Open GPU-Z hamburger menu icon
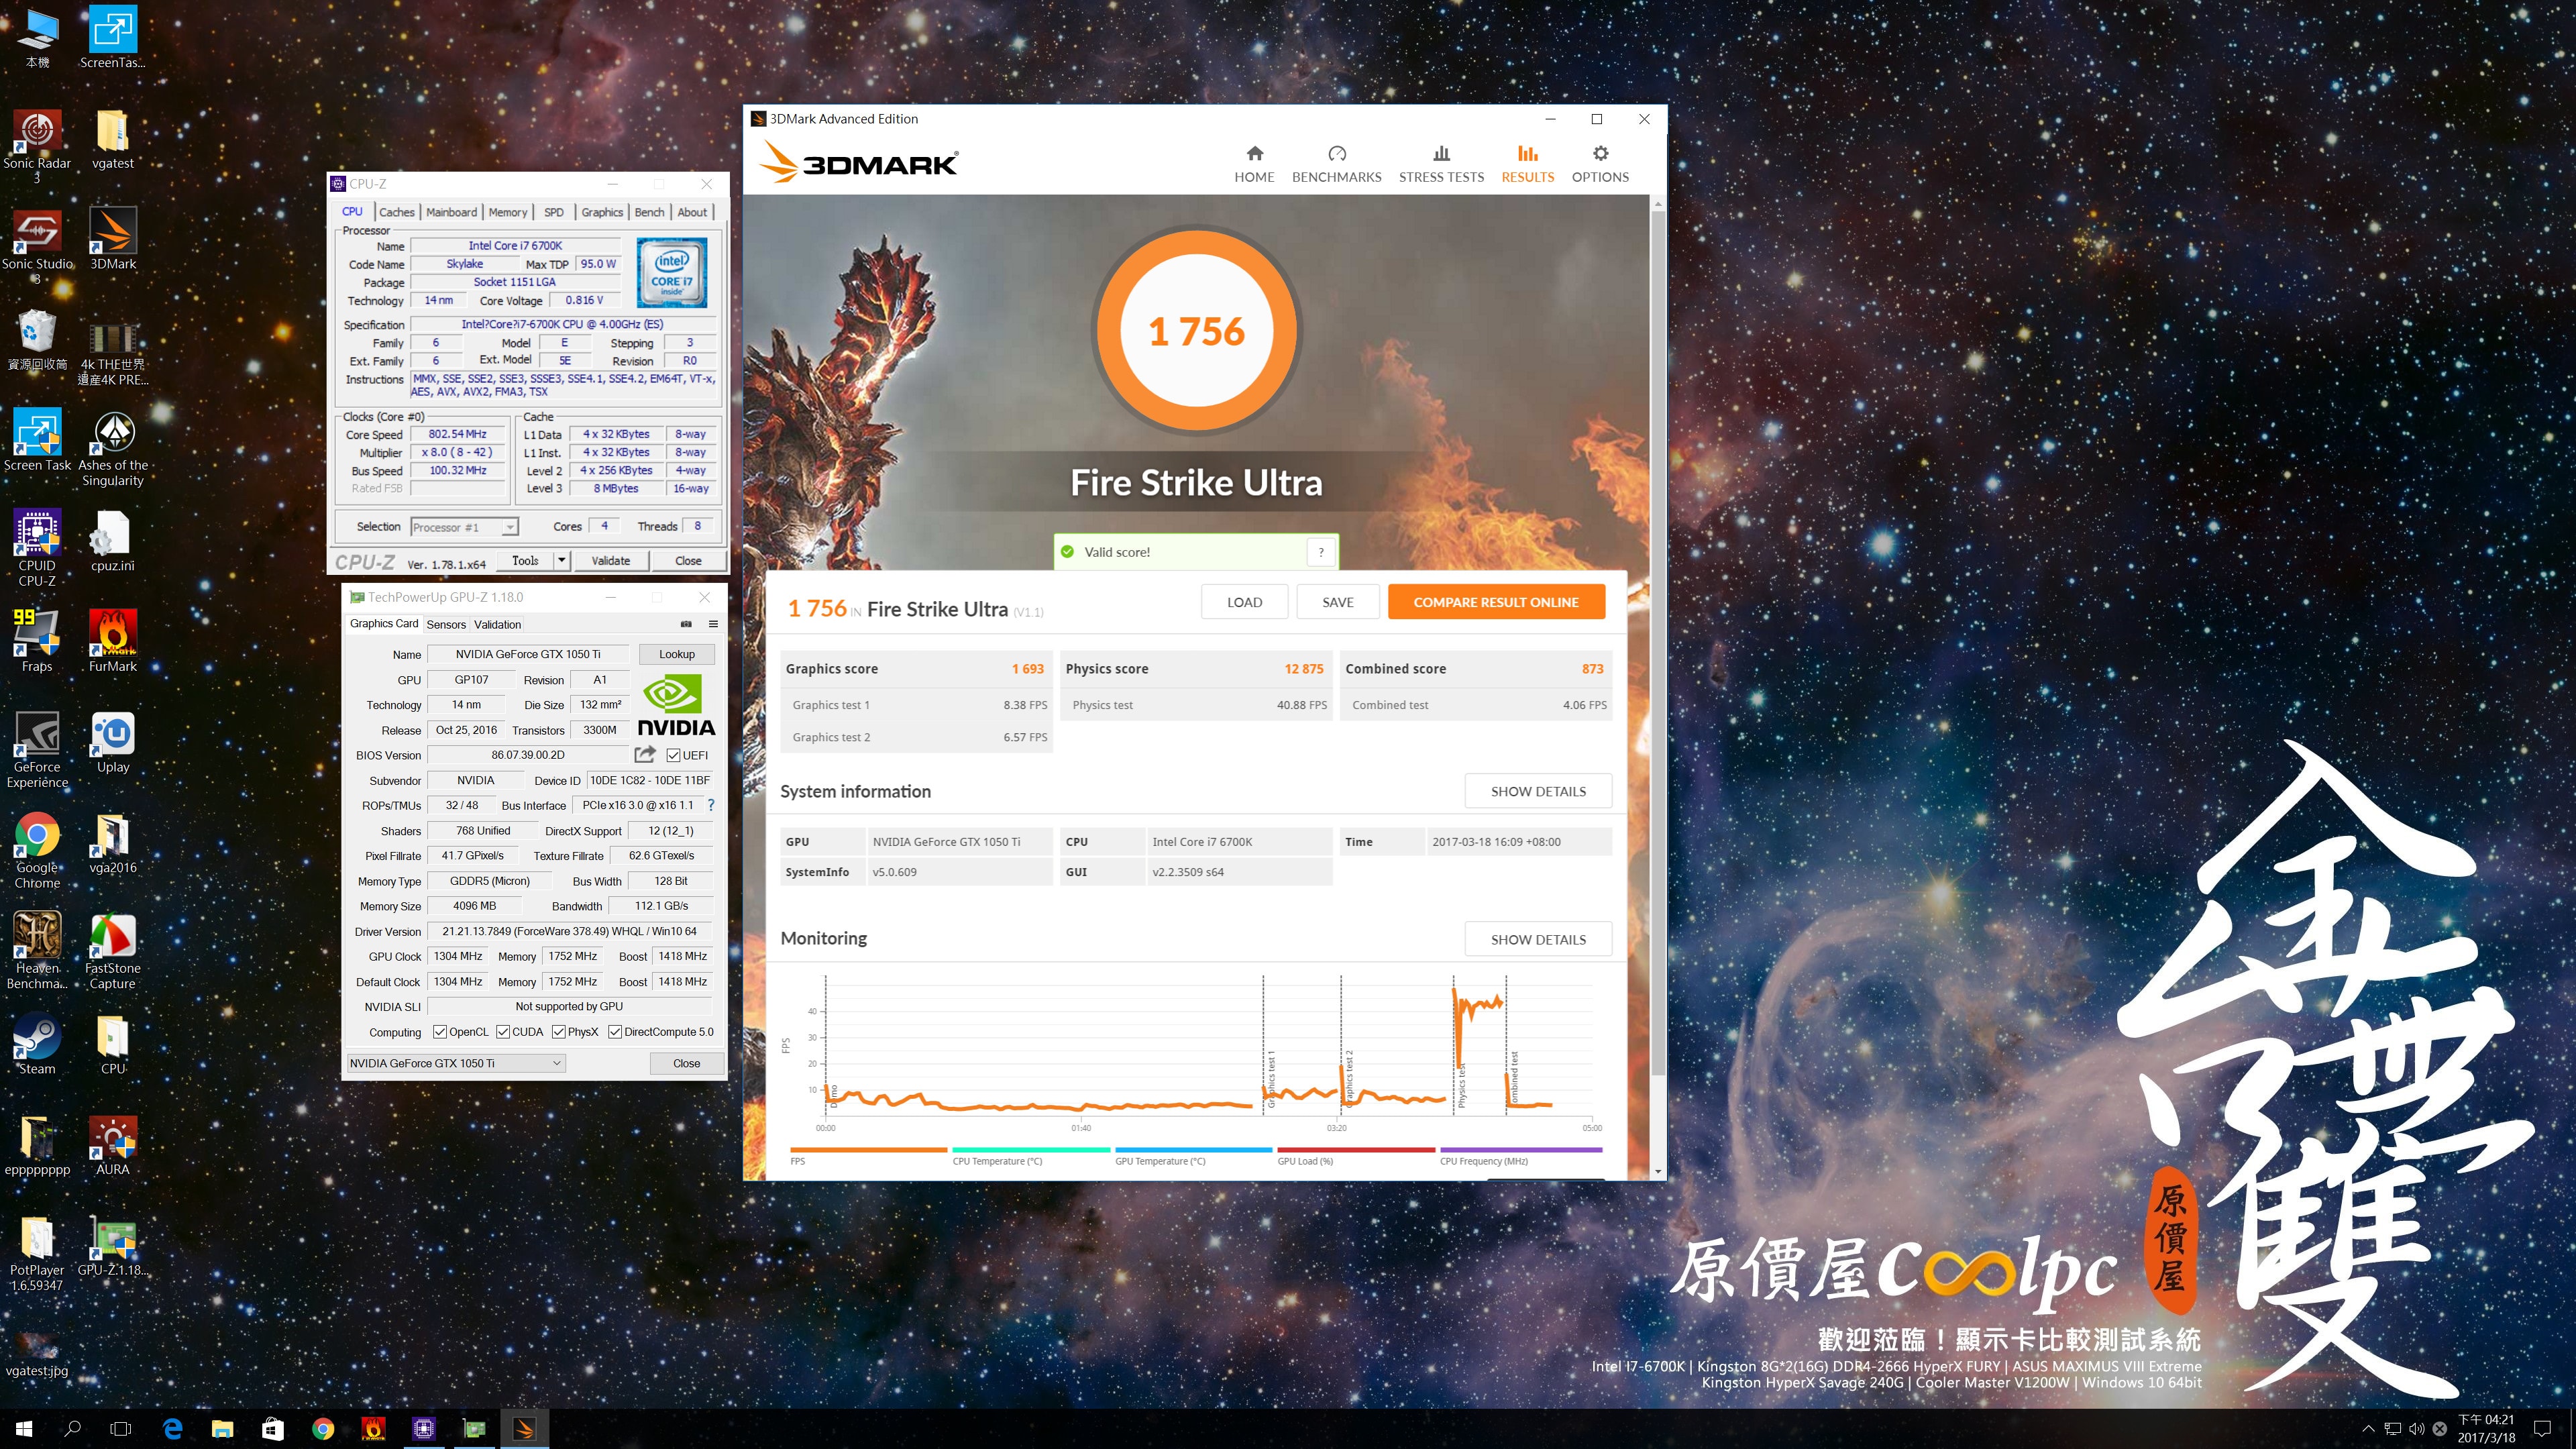 (713, 624)
